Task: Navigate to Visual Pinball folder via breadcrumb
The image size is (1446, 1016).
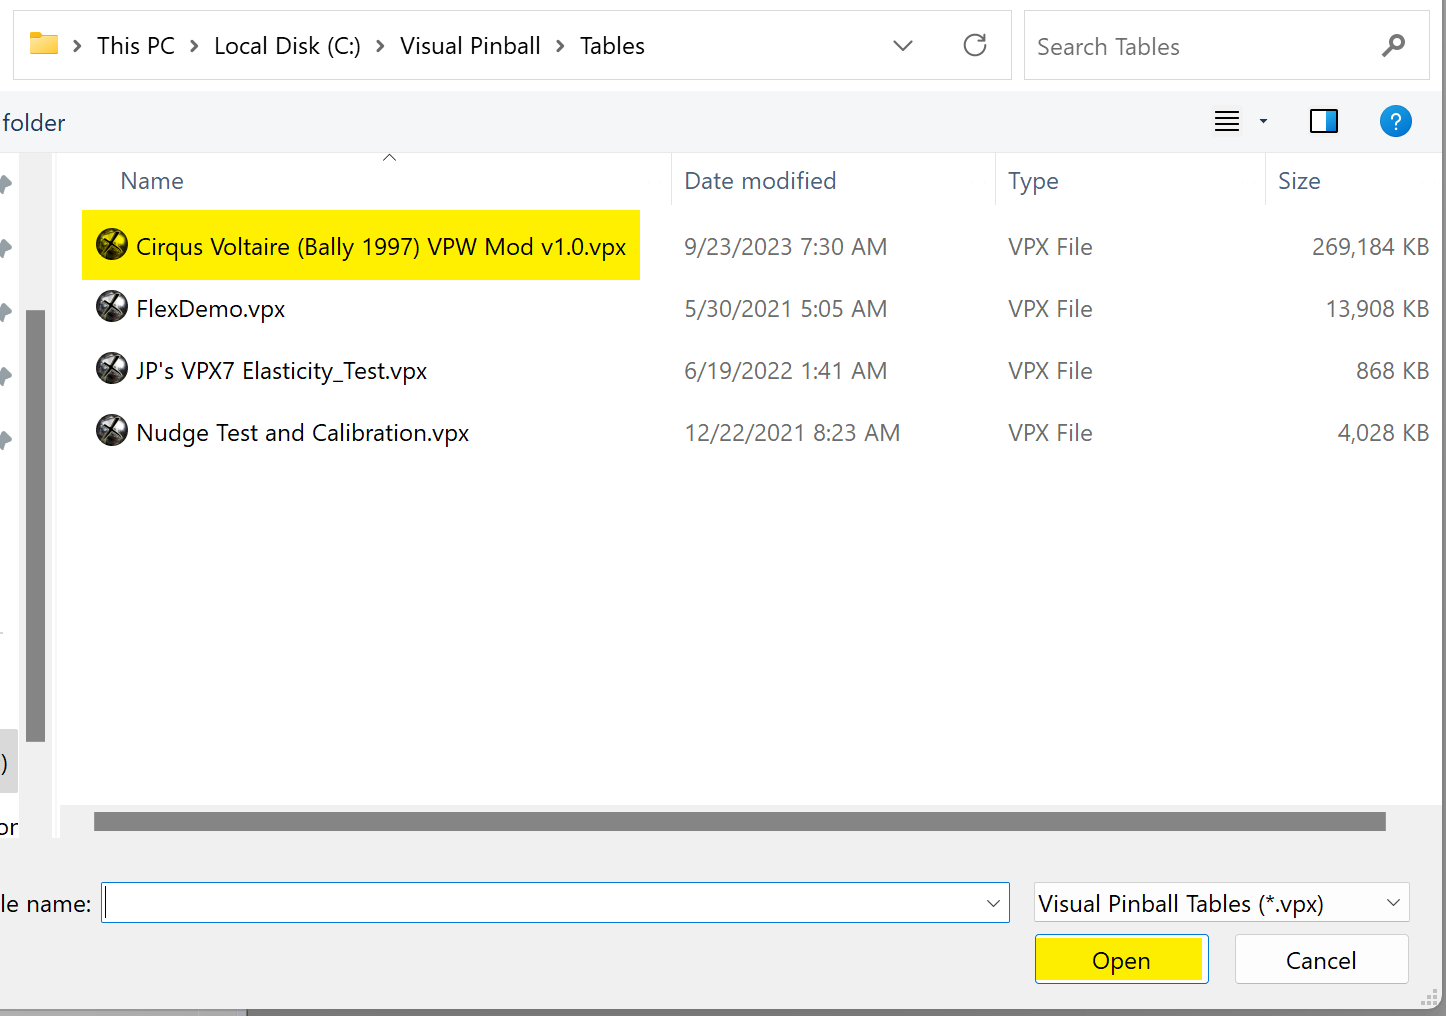Action: pos(470,45)
